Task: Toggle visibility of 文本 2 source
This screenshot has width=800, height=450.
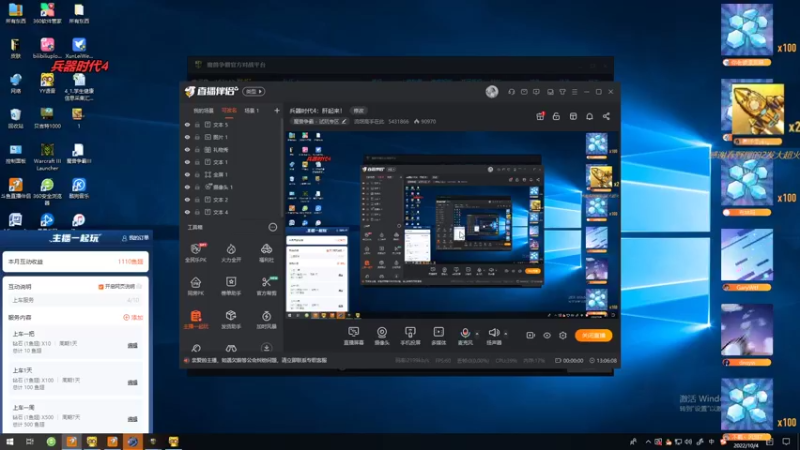Action: pyautogui.click(x=187, y=199)
